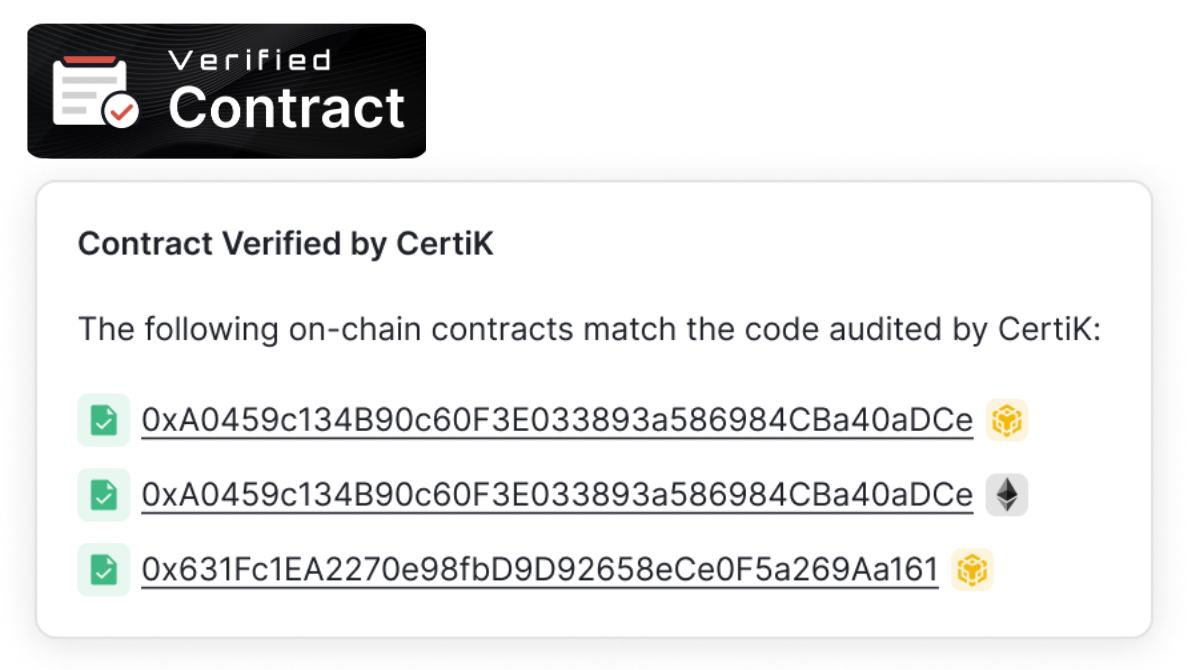Open the 0xA0459c134B90 address link on Ethereum
1190x670 pixels.
557,494
